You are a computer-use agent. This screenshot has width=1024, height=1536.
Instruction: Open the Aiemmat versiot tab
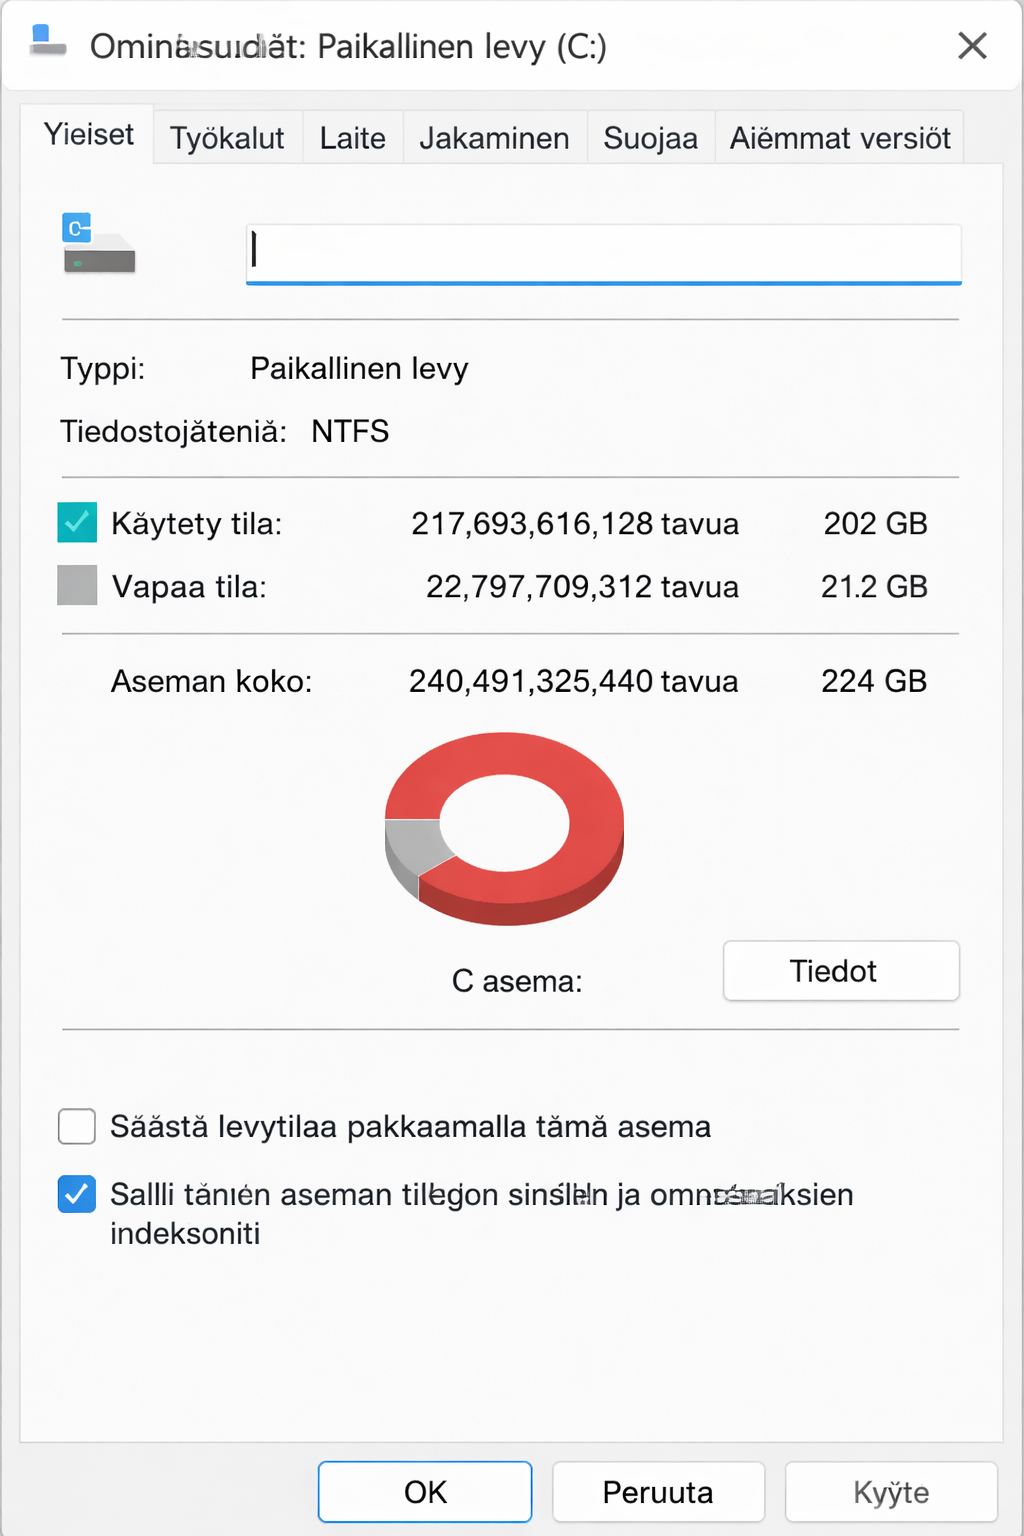(x=840, y=138)
